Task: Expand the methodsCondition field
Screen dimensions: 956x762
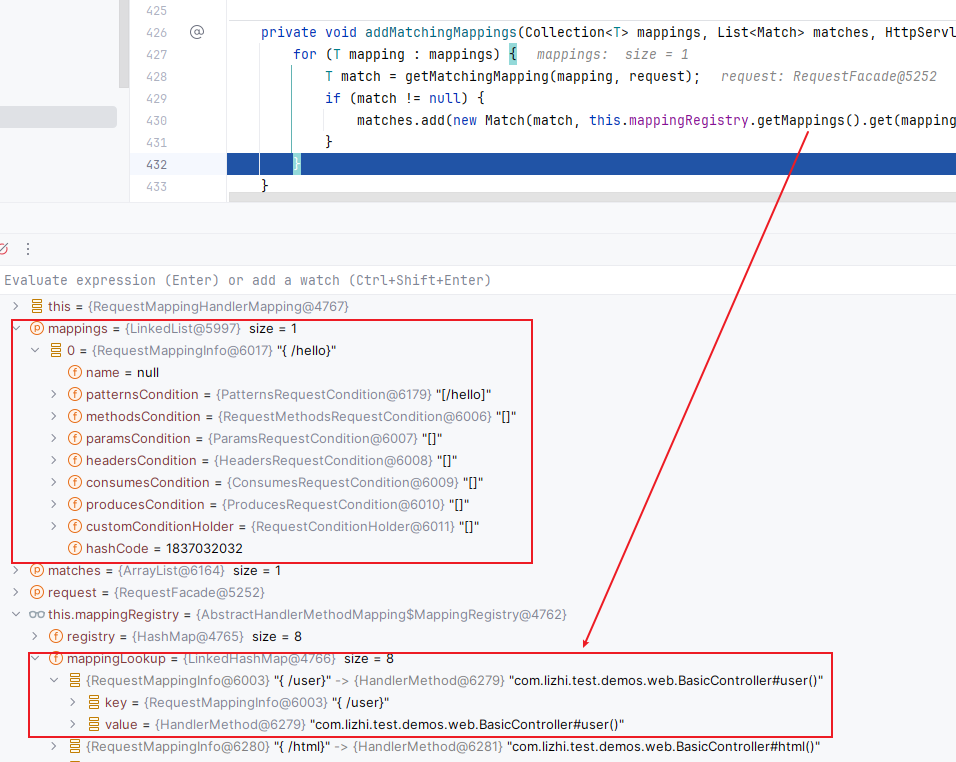Action: click(54, 416)
